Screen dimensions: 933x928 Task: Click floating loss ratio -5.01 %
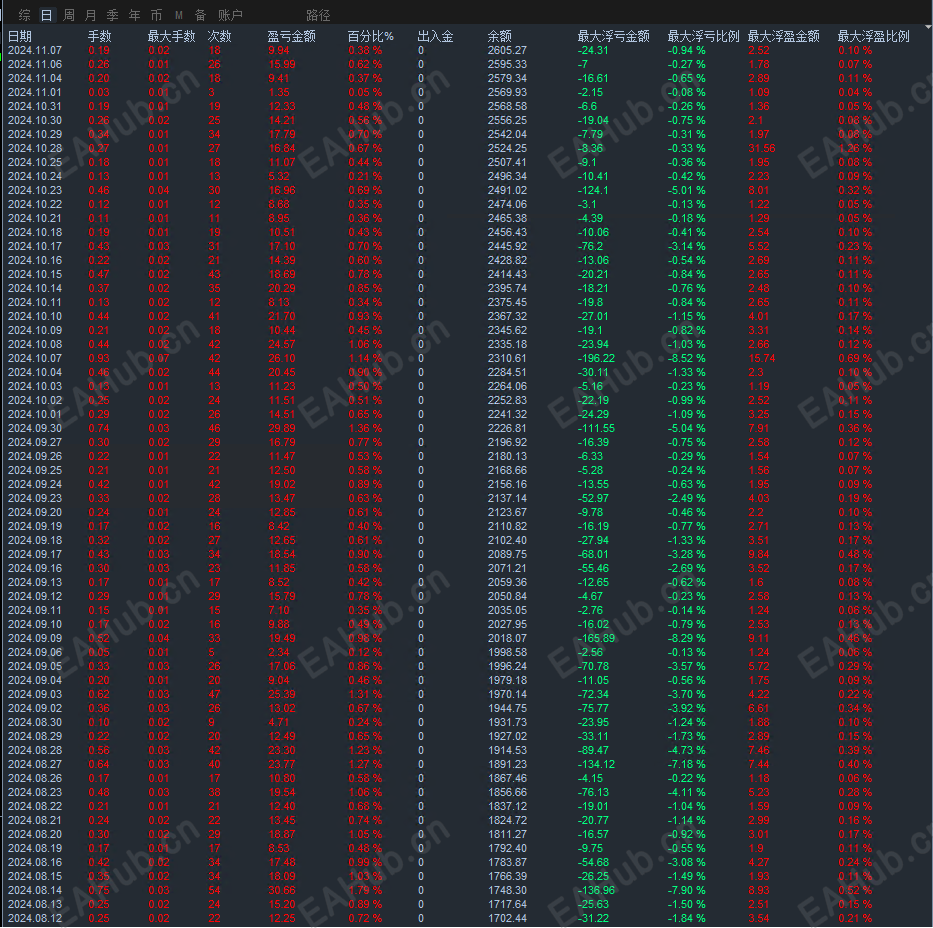(686, 190)
